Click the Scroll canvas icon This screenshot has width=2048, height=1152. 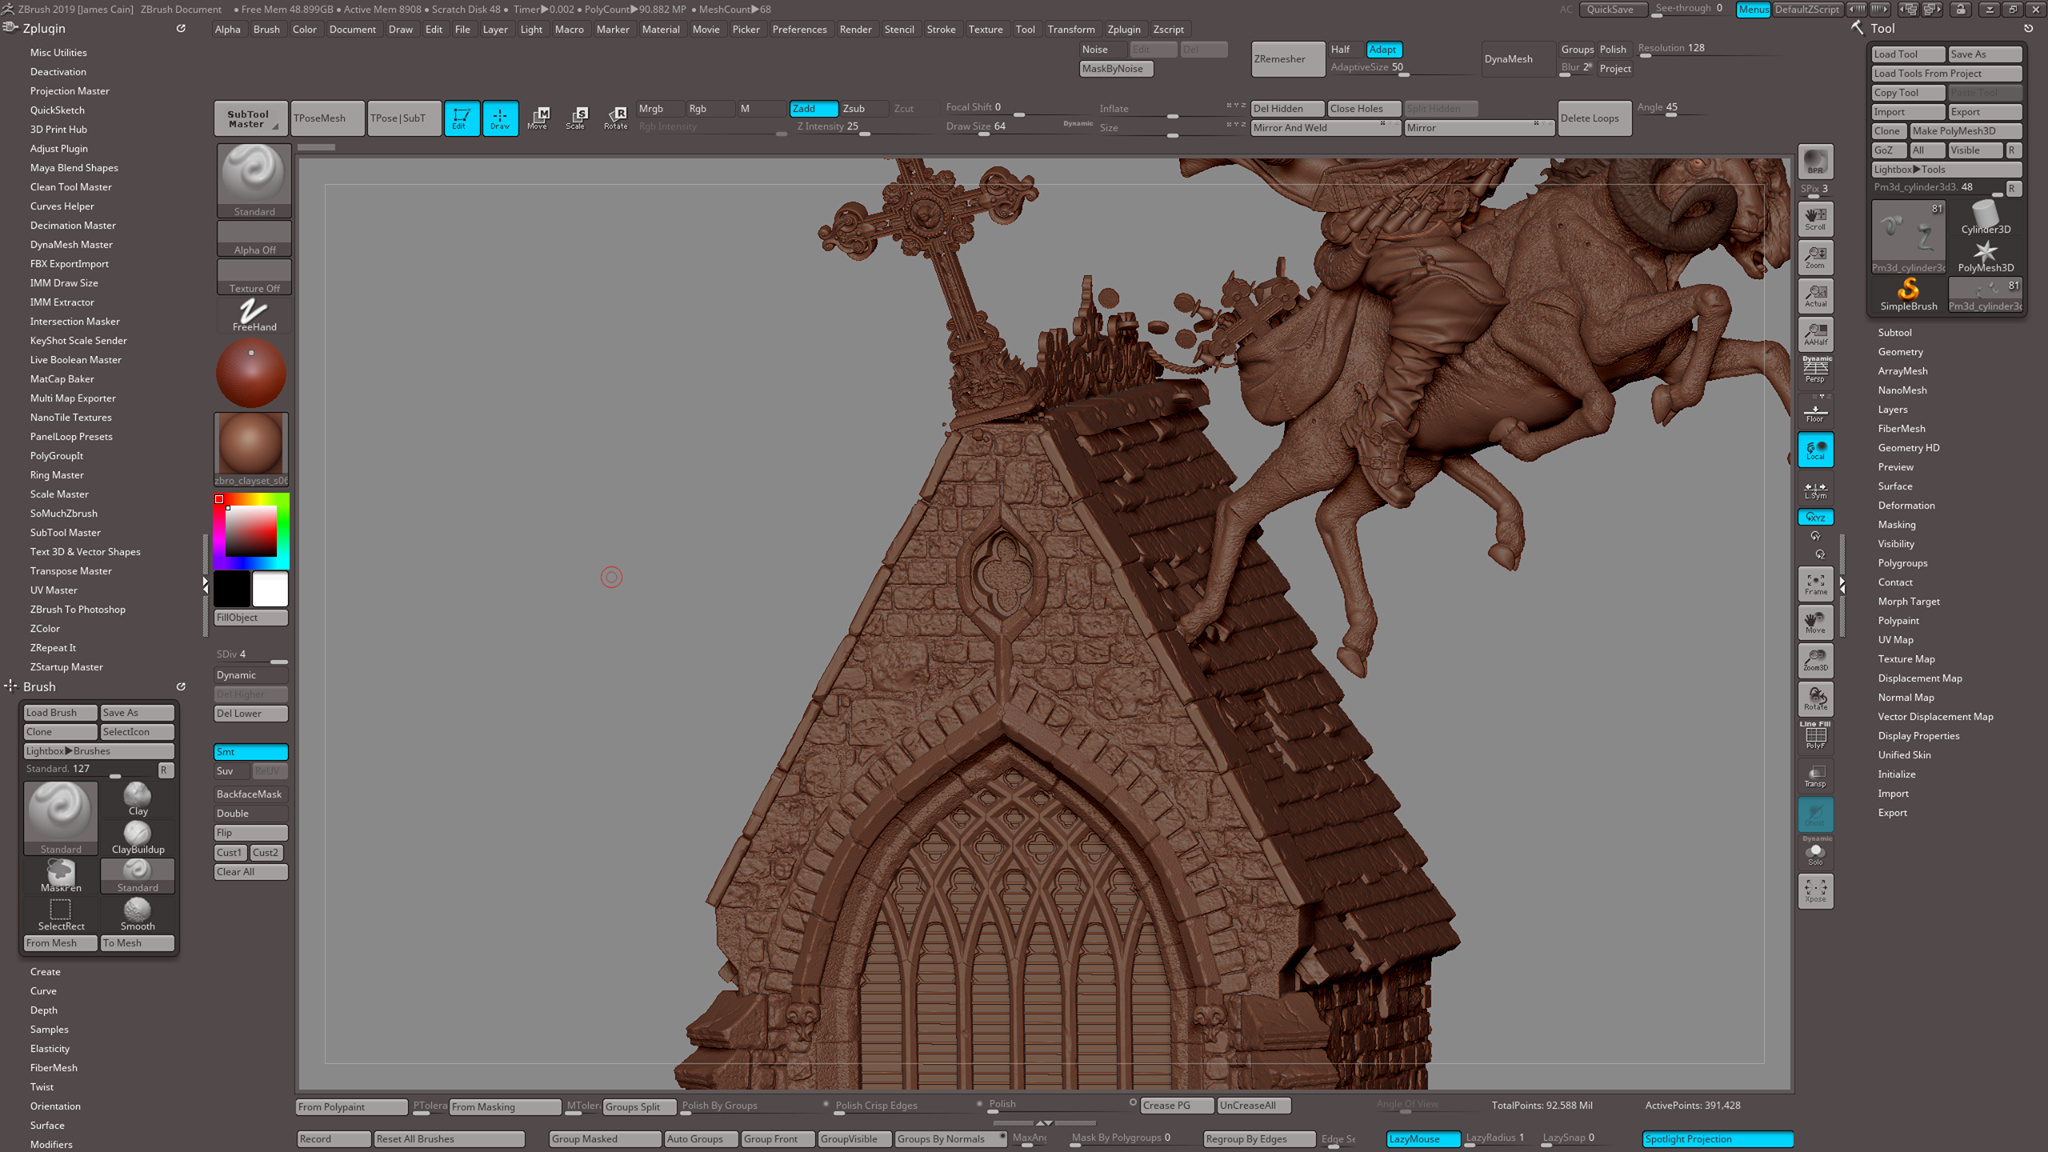point(1815,219)
